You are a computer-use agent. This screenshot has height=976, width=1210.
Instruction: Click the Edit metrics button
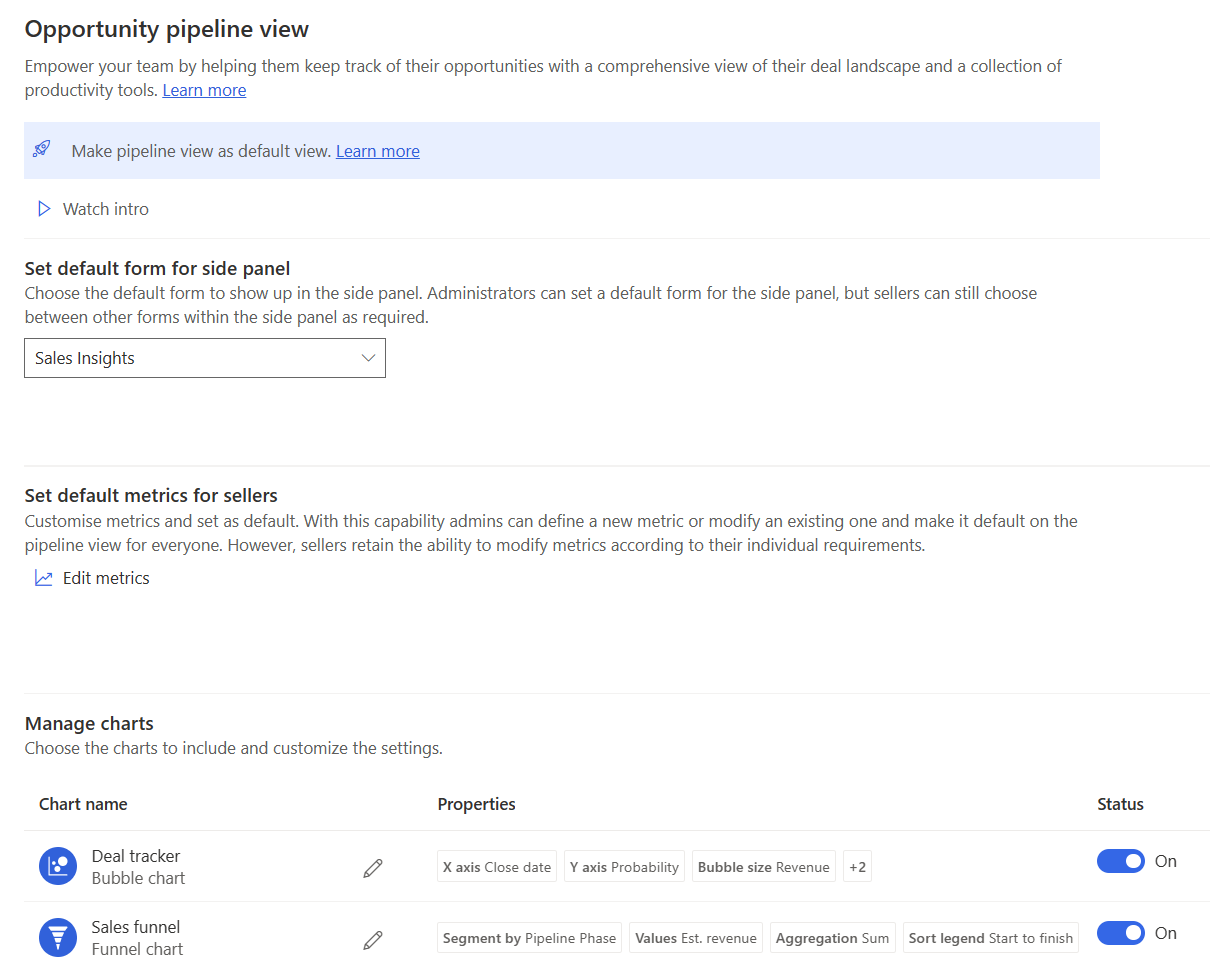[x=105, y=578]
